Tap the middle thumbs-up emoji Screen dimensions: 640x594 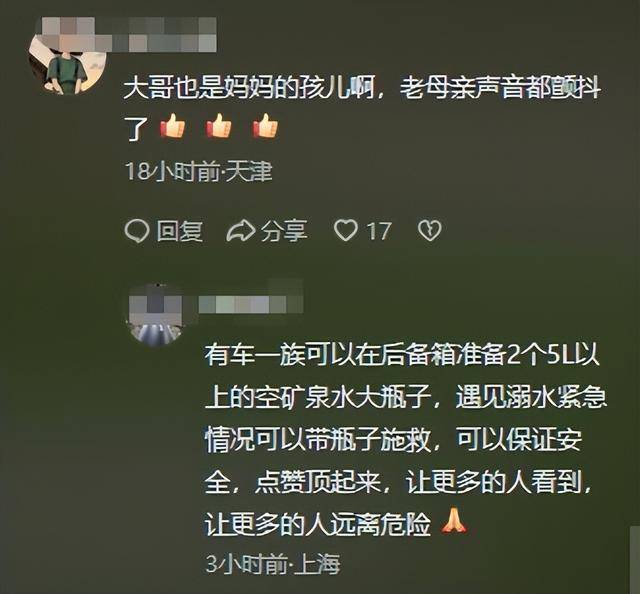coord(219,126)
